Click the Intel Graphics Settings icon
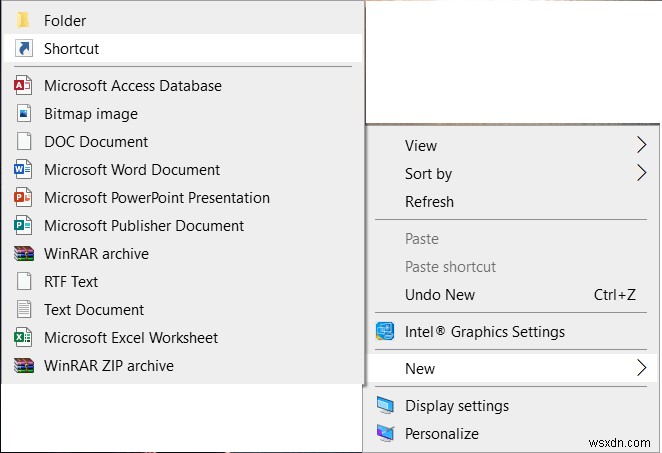The image size is (662, 453). coord(385,331)
